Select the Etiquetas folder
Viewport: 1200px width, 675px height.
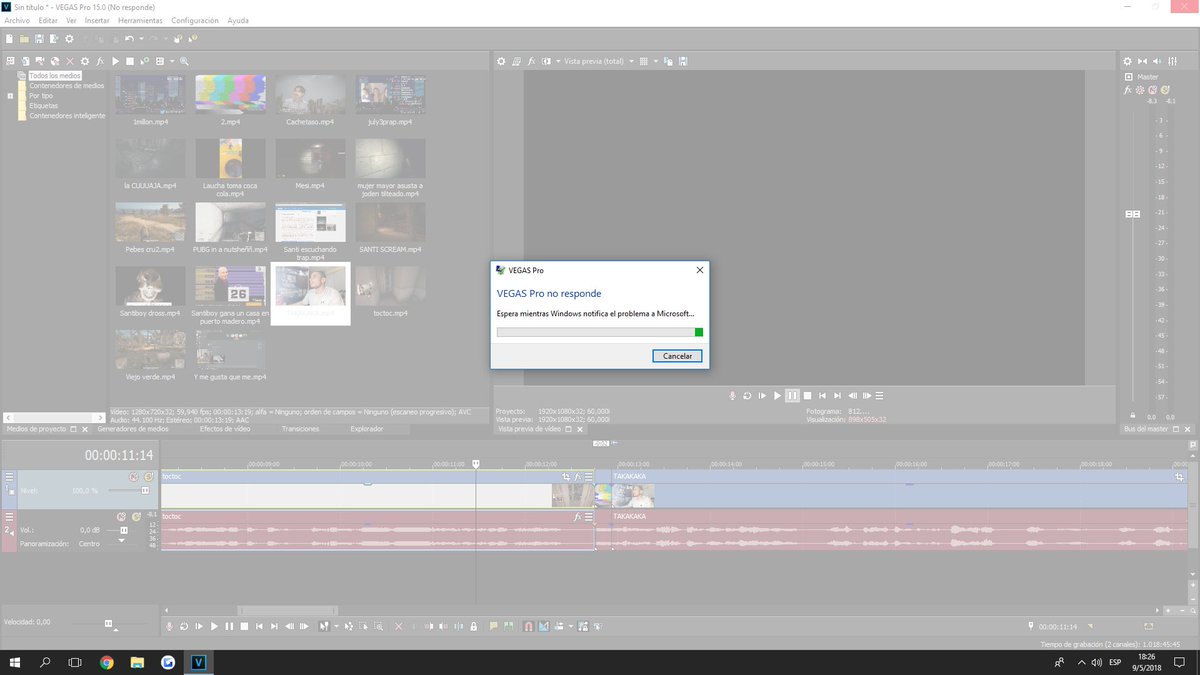(43, 106)
